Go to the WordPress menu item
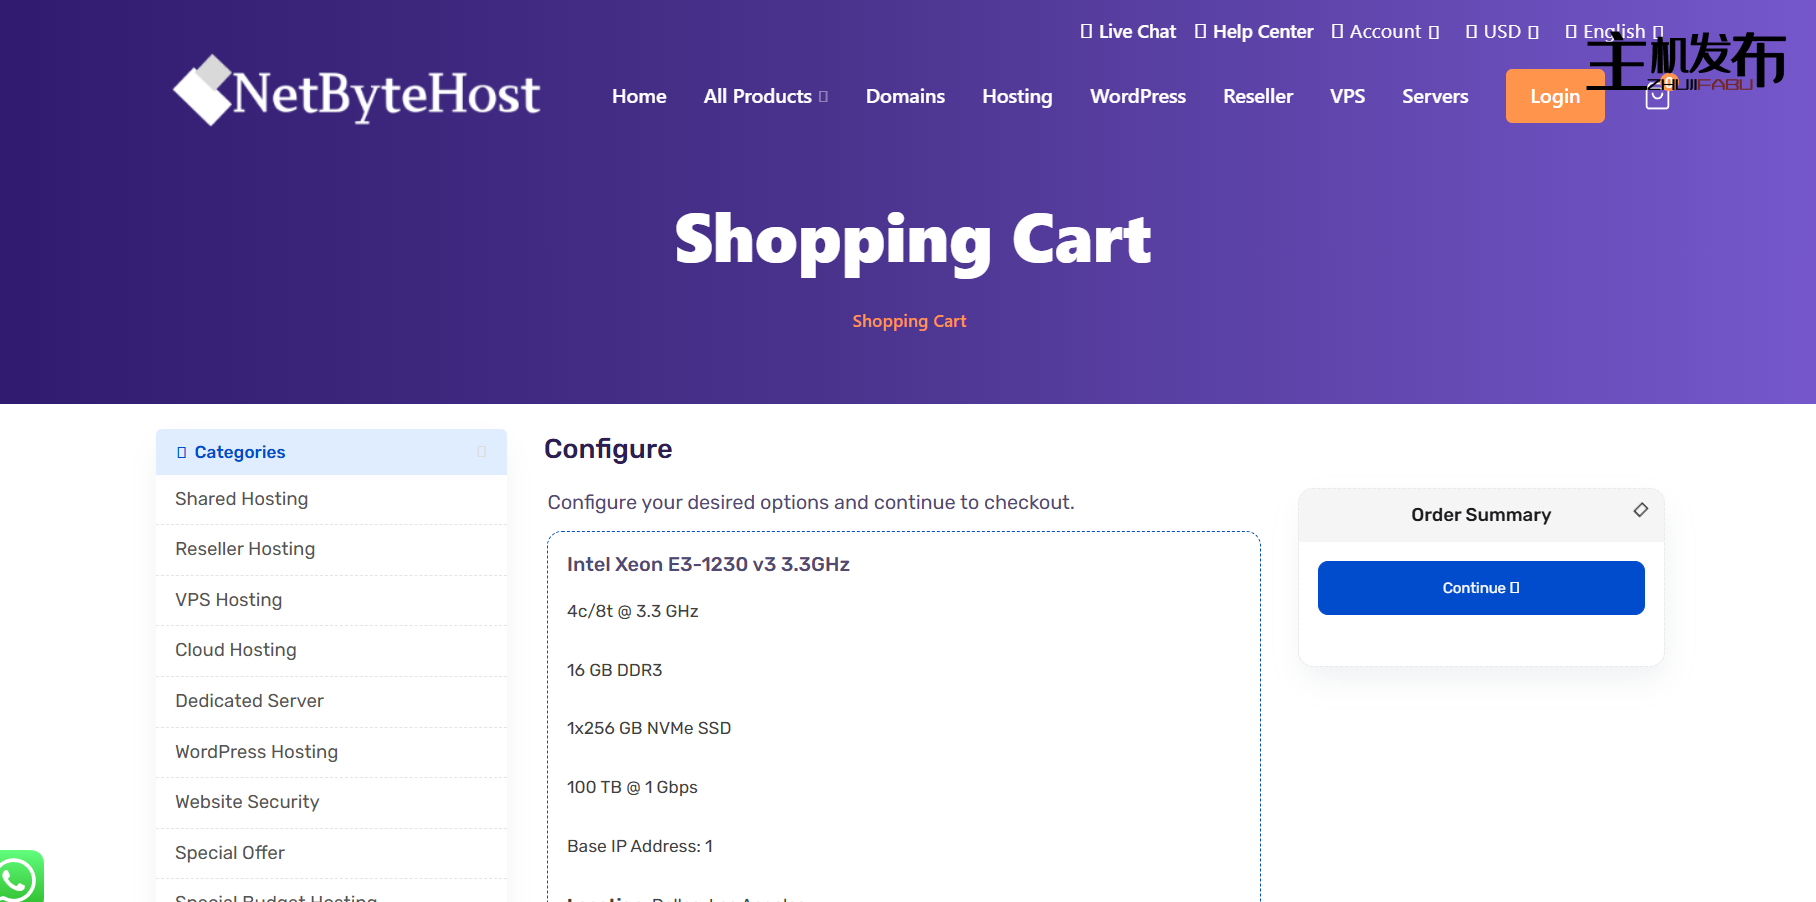 tap(1138, 96)
